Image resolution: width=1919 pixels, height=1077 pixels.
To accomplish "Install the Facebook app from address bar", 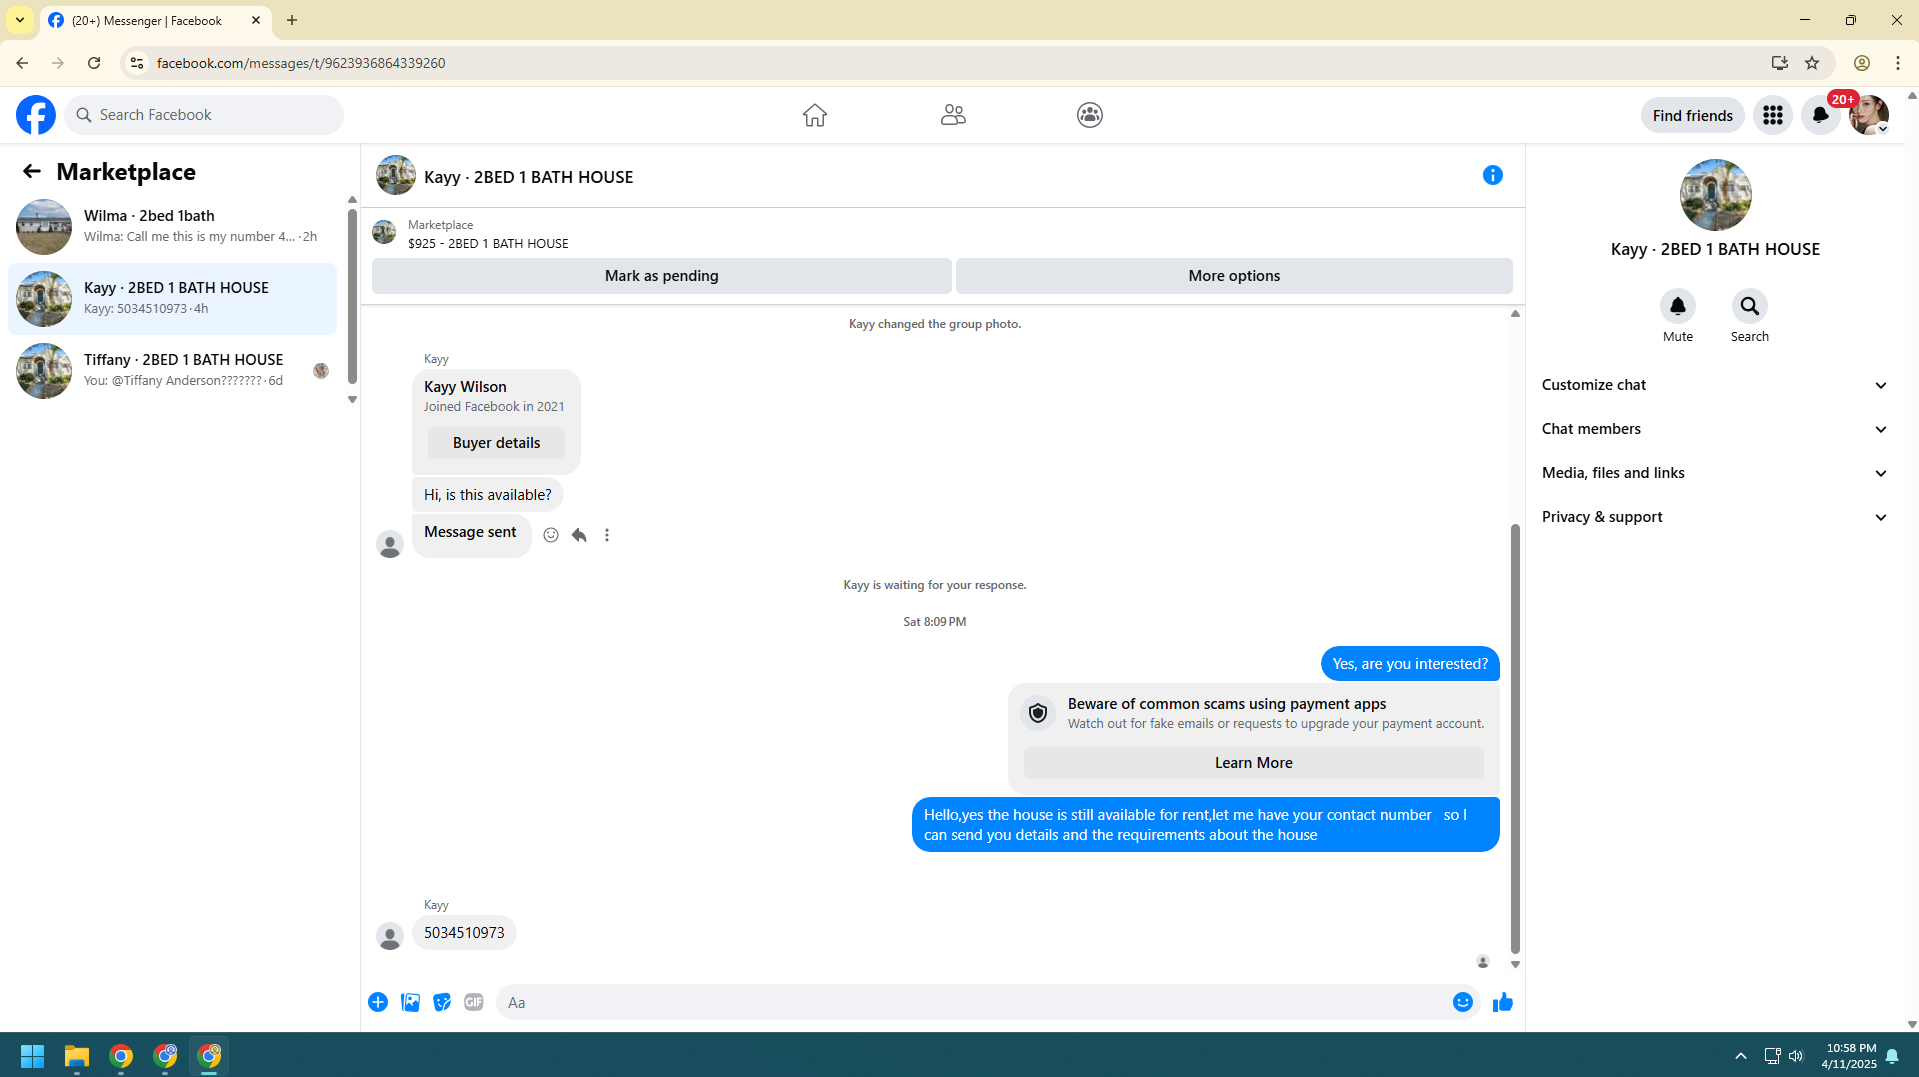I will [1780, 63].
